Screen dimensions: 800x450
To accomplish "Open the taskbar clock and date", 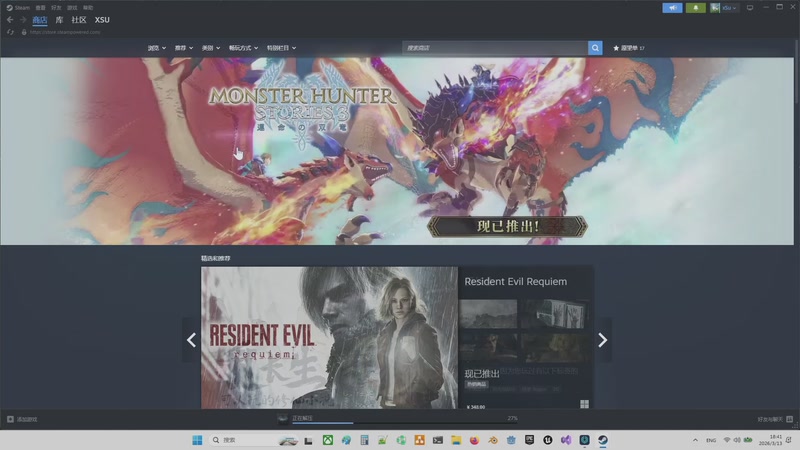I will (772, 440).
